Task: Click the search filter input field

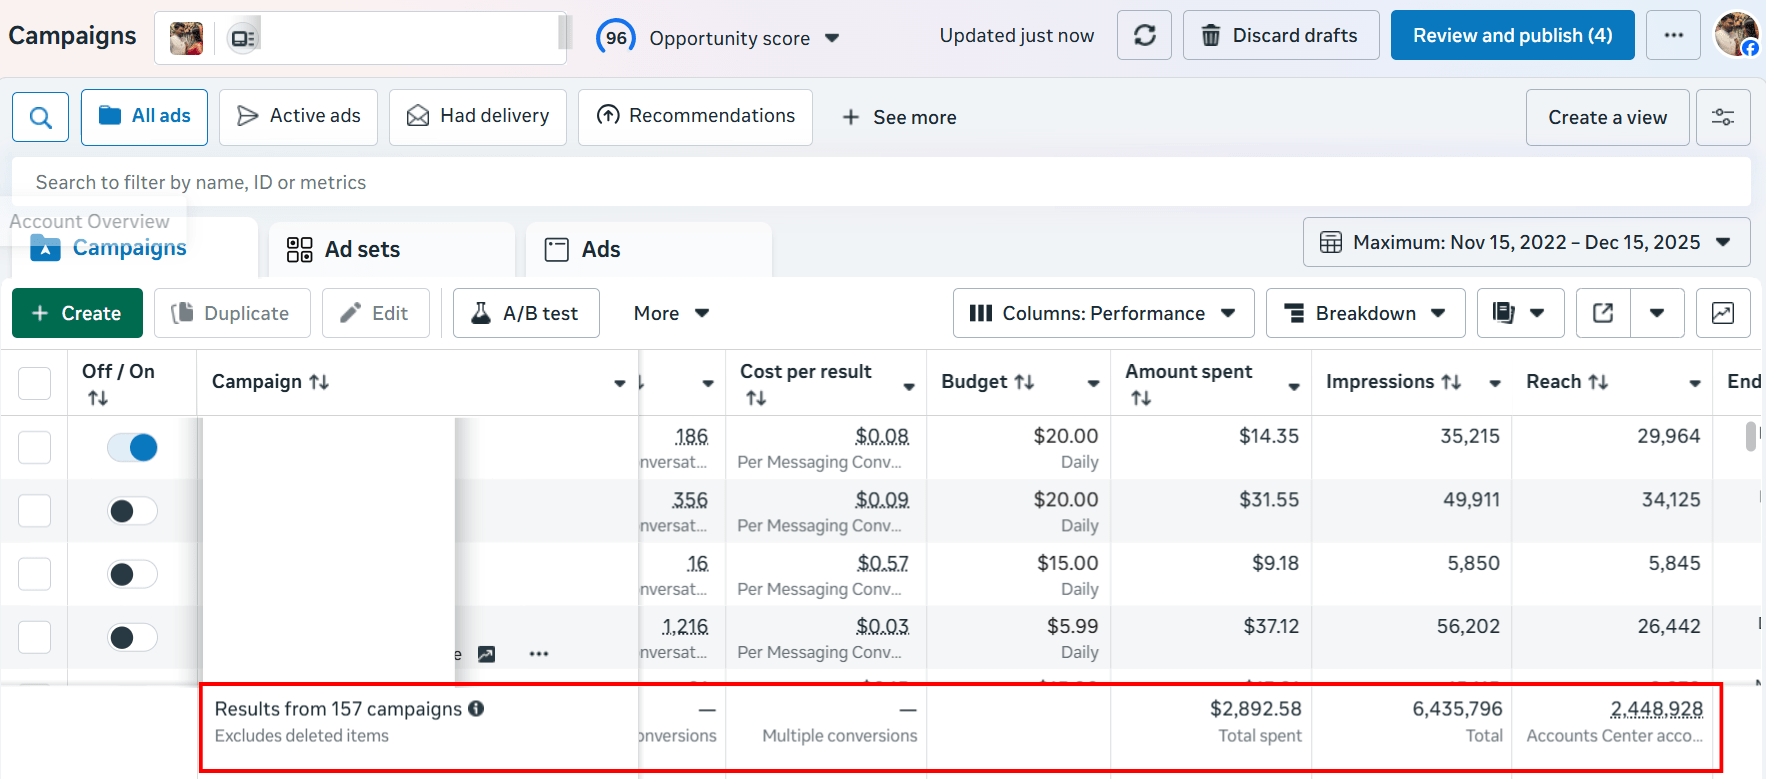Action: click(x=880, y=183)
